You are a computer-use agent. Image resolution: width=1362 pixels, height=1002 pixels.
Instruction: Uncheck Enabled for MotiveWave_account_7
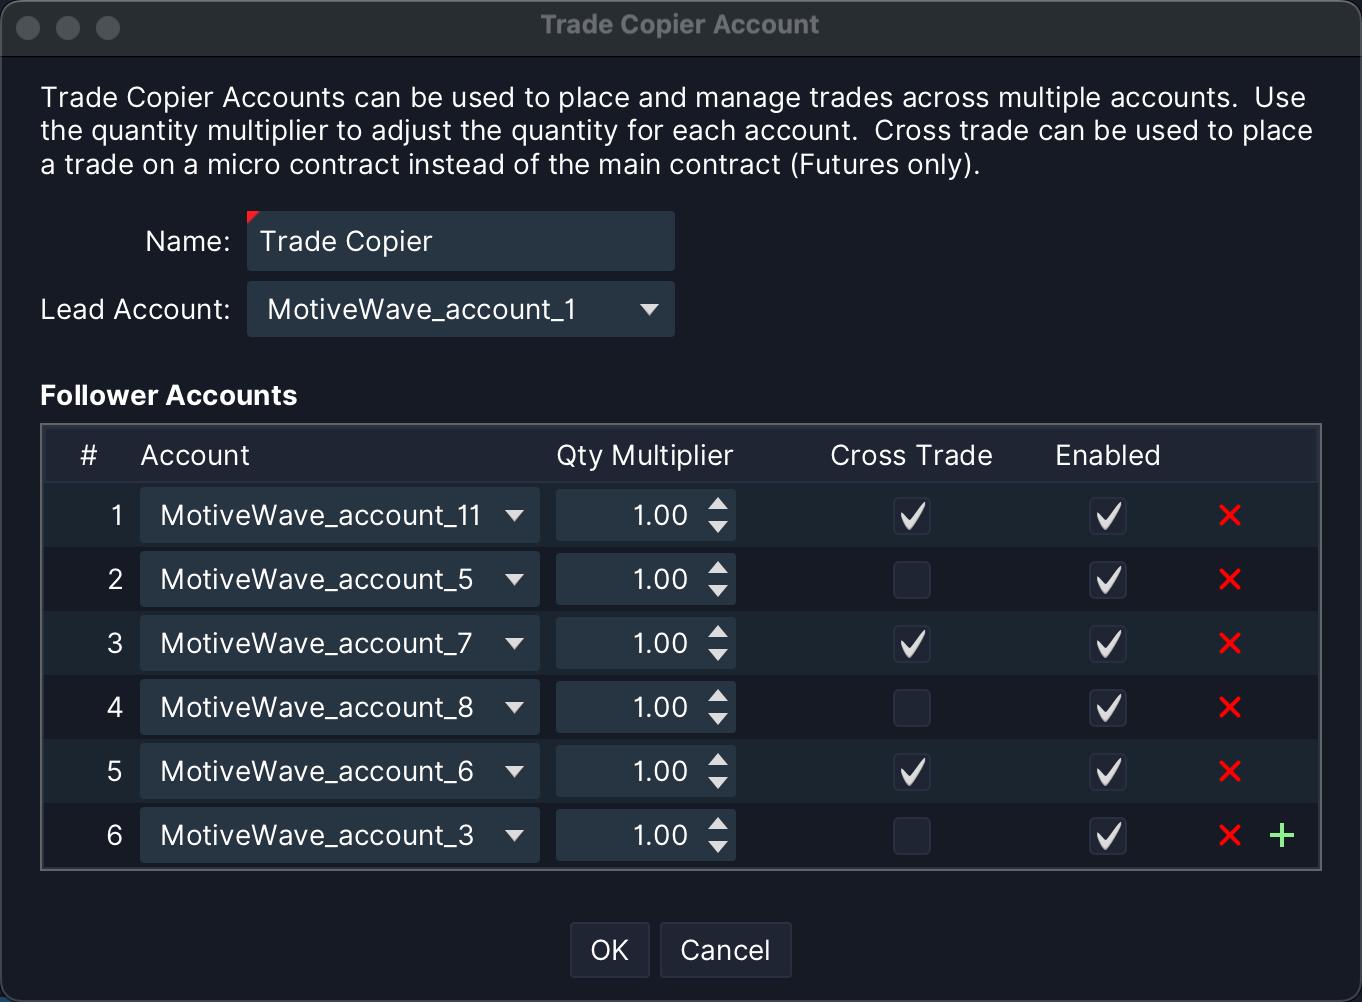point(1108,644)
